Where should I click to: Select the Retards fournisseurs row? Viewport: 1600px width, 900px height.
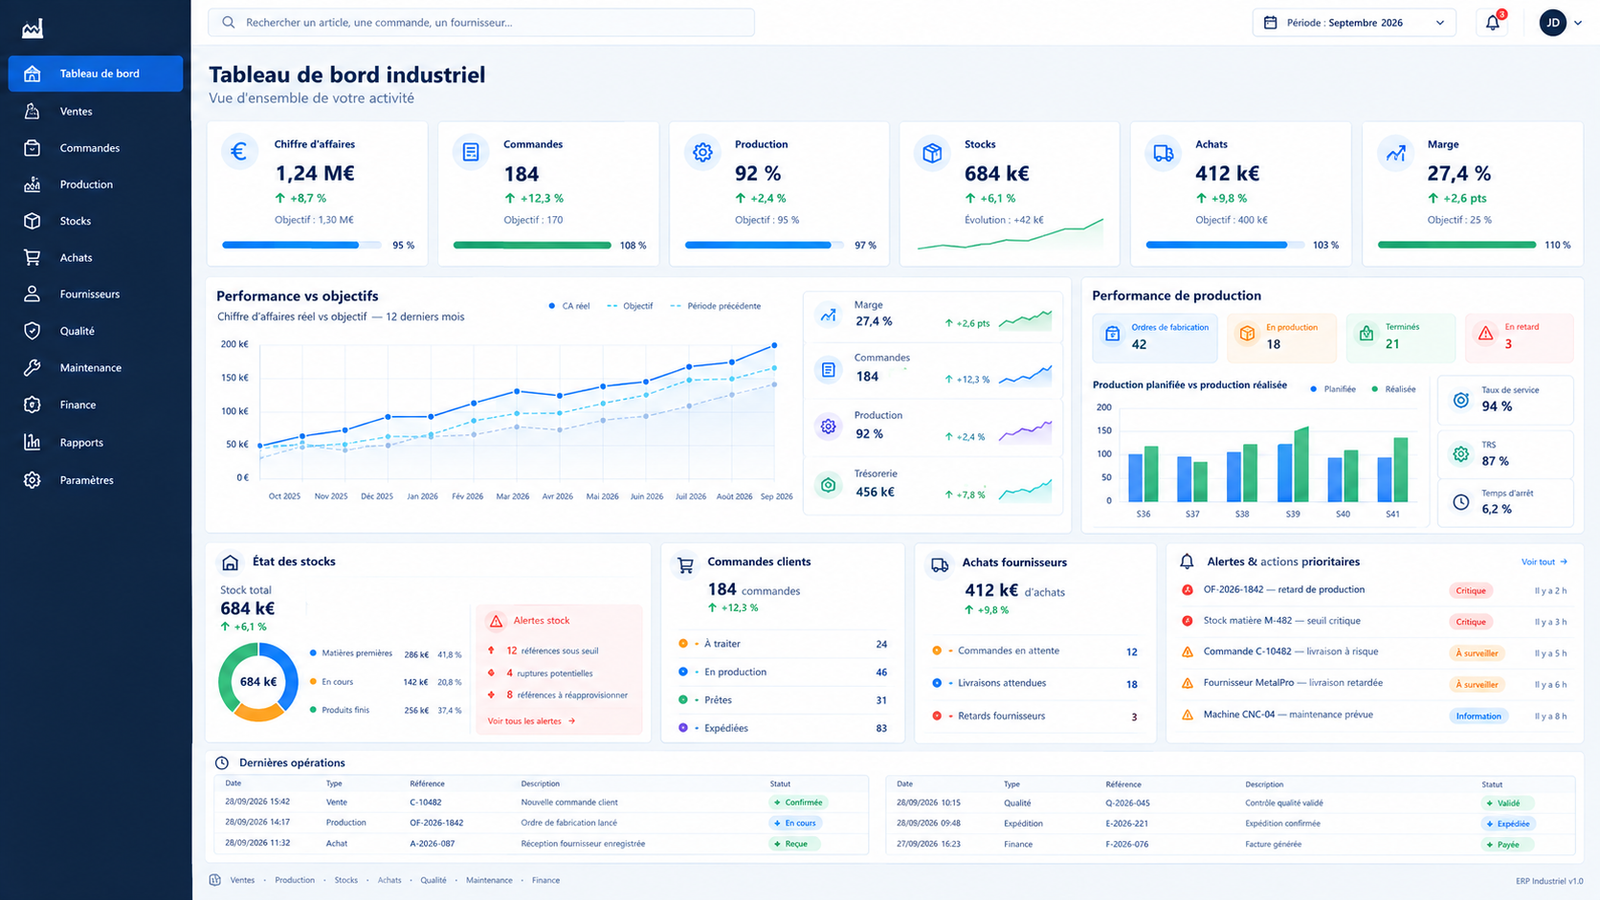click(x=1035, y=716)
